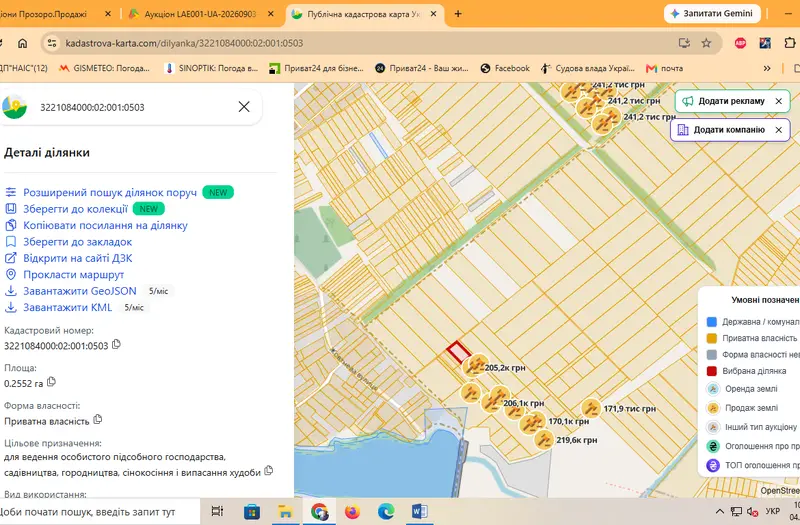Dismiss the Додати рекламу banner
Viewport: 800px width, 525px height.
click(x=779, y=101)
